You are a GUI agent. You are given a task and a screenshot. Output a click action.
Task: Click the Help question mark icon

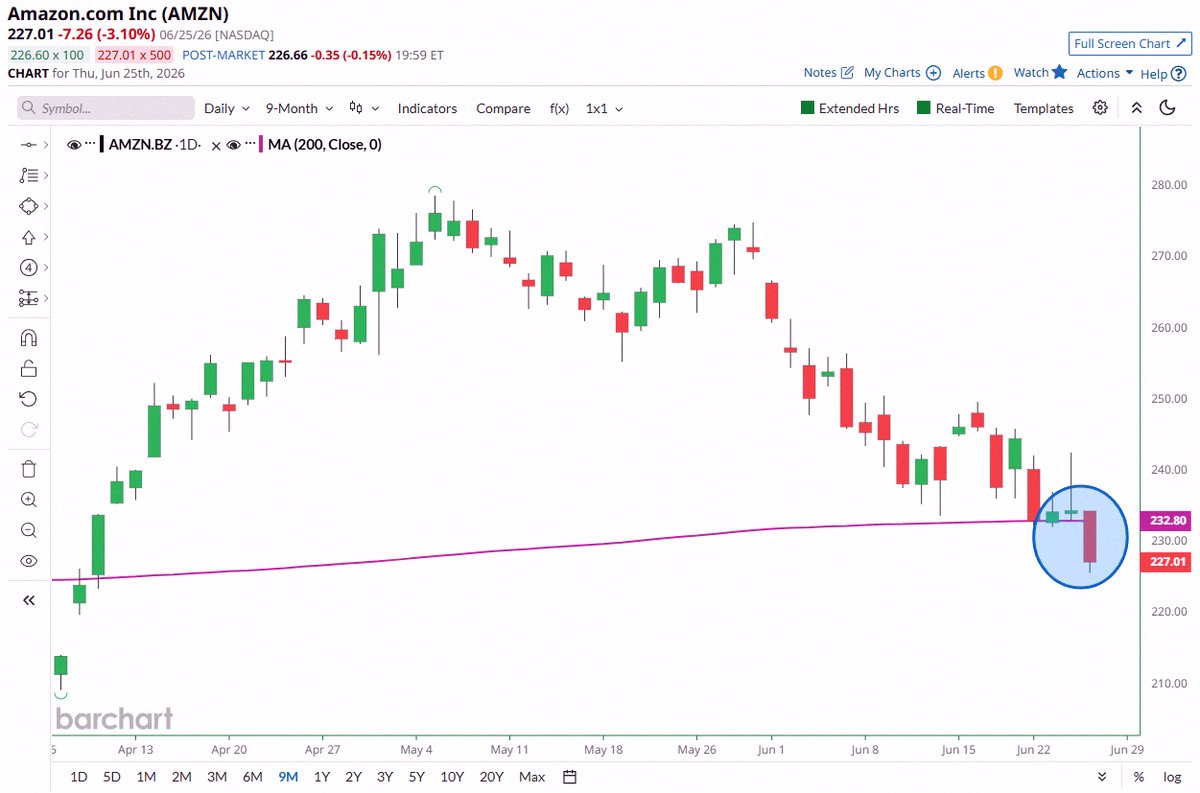(1177, 73)
